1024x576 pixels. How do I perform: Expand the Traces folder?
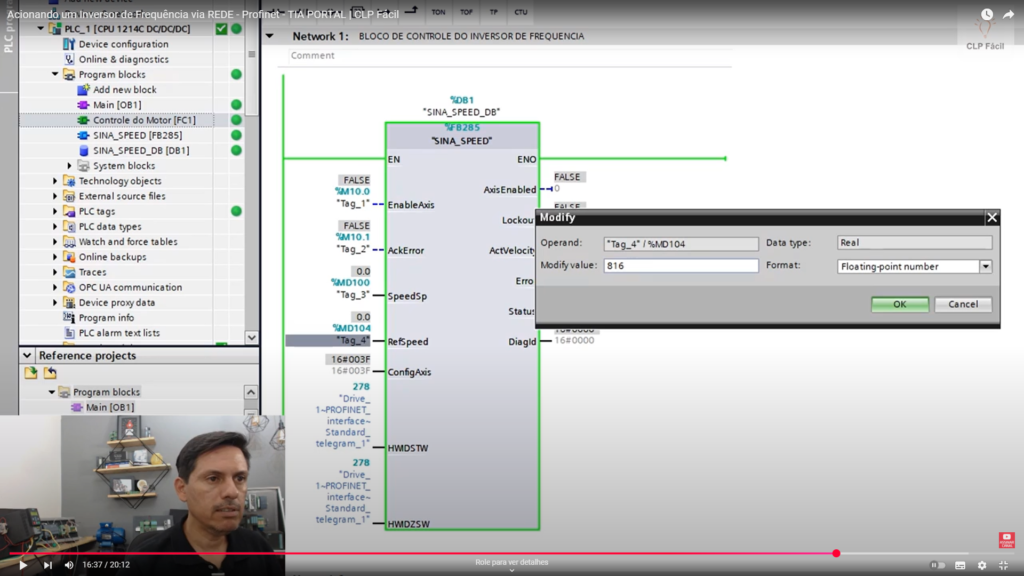coord(56,272)
